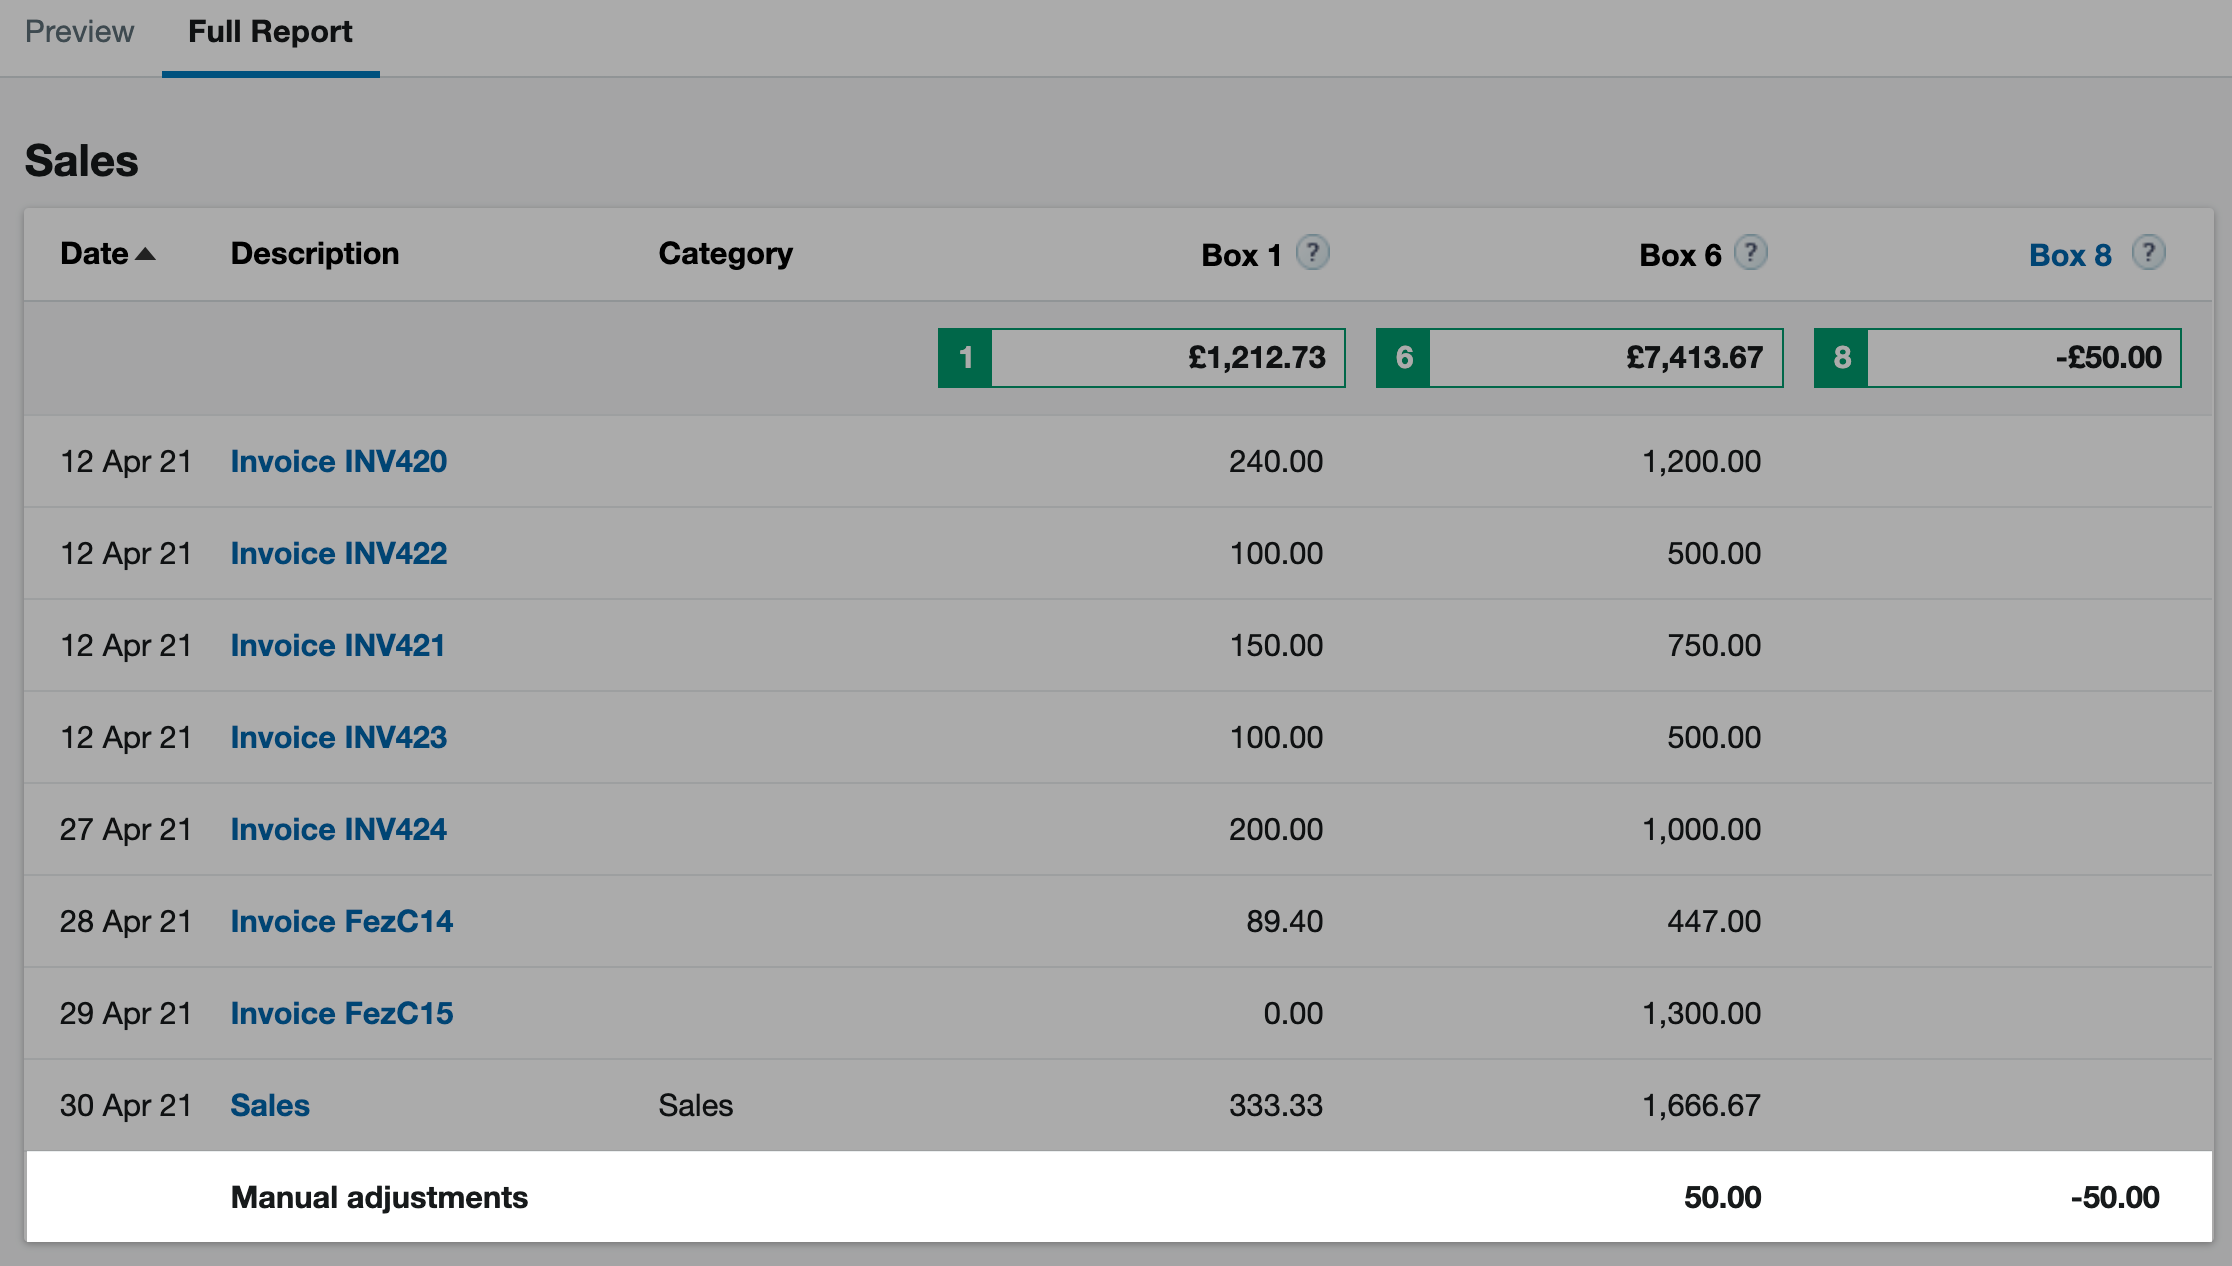Click the green Box 8 number badge

tap(1841, 358)
